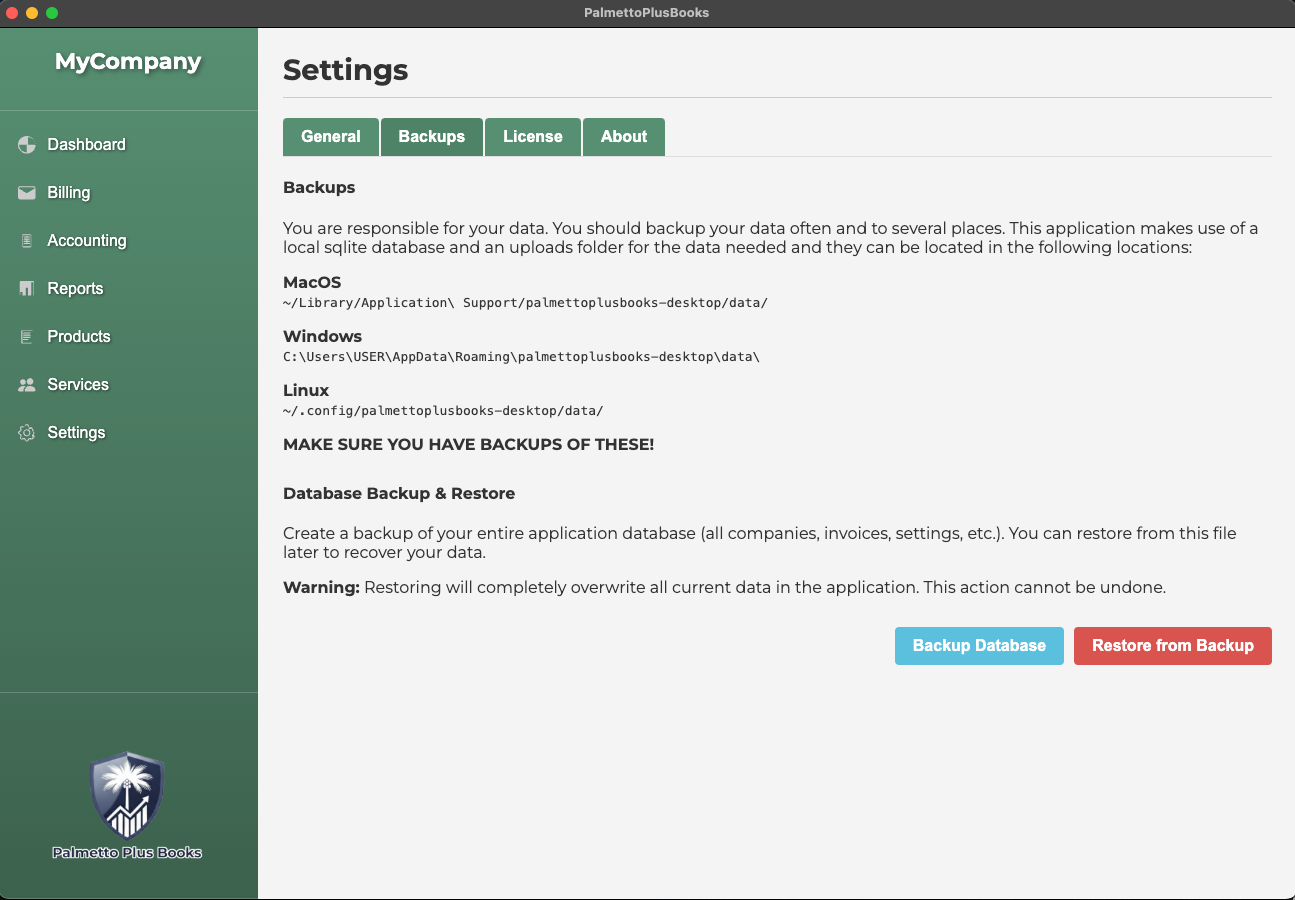Image resolution: width=1295 pixels, height=900 pixels.
Task: Click the Products list icon
Action: click(x=27, y=337)
